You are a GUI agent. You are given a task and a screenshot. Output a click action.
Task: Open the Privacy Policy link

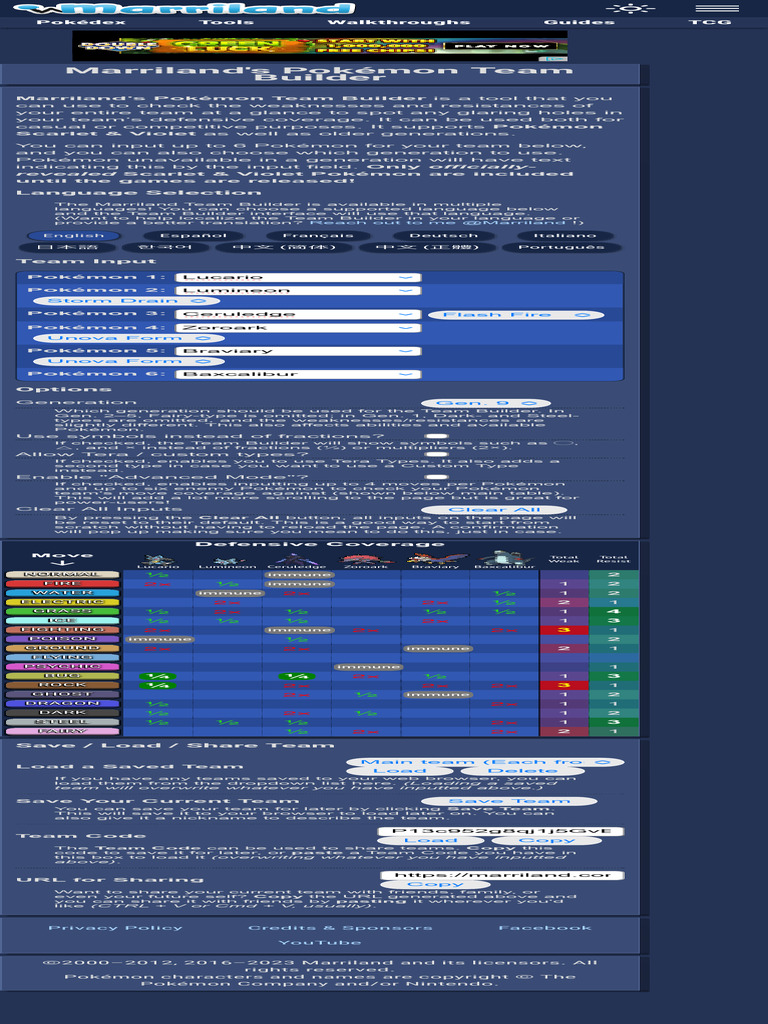coord(116,928)
